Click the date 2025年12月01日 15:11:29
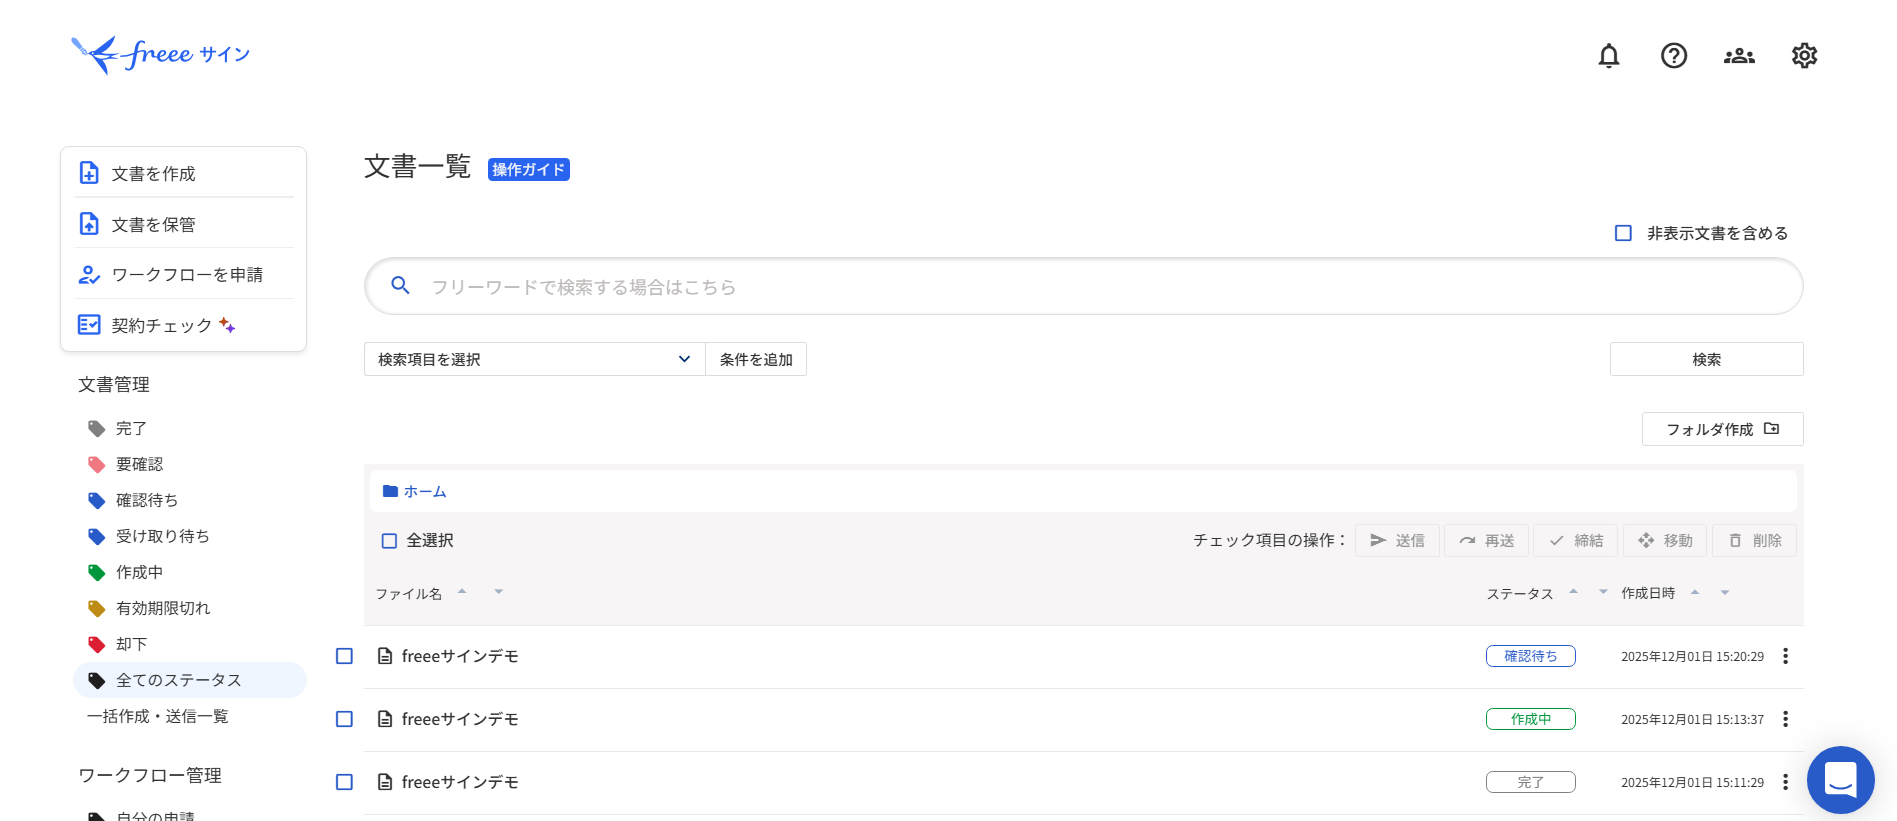1897x821 pixels. (x=1692, y=783)
